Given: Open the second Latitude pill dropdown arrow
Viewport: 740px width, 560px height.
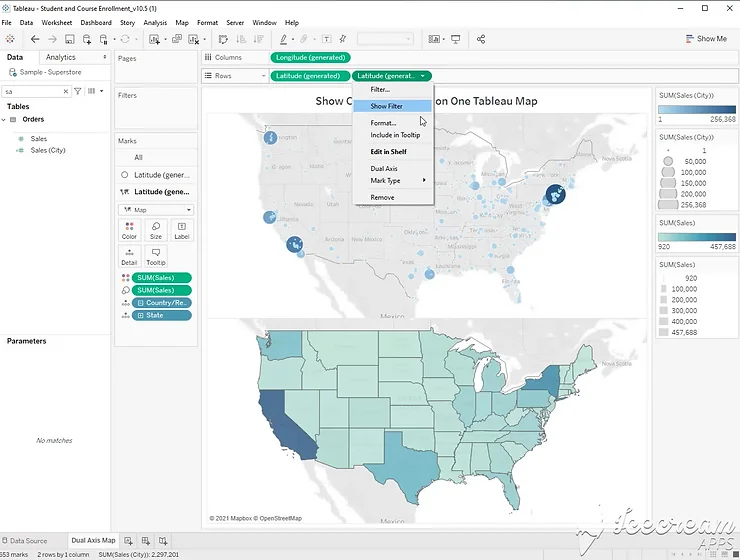Looking at the screenshot, I should pyautogui.click(x=423, y=76).
